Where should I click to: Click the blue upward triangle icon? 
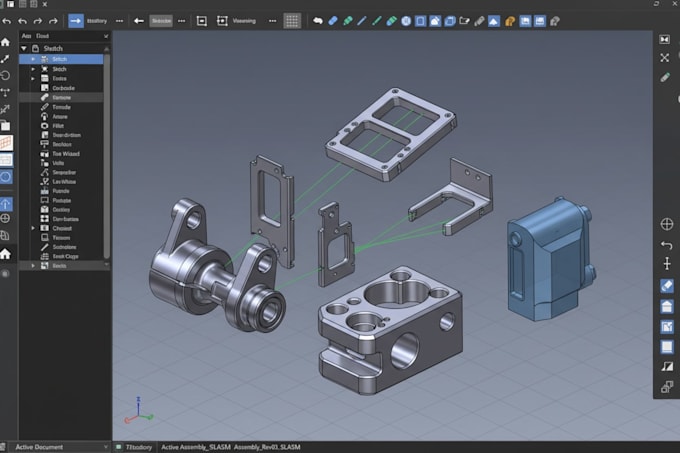(x=494, y=21)
